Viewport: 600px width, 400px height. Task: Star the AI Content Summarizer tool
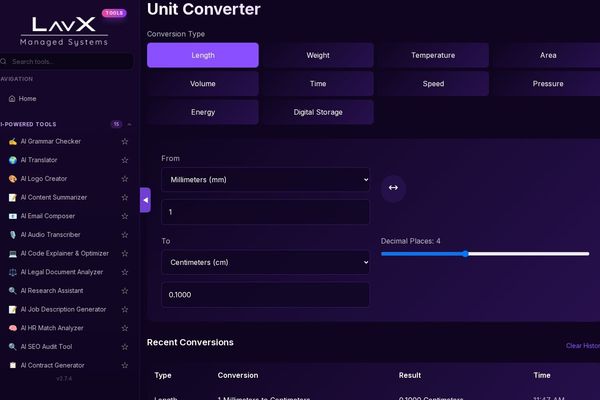(125, 198)
